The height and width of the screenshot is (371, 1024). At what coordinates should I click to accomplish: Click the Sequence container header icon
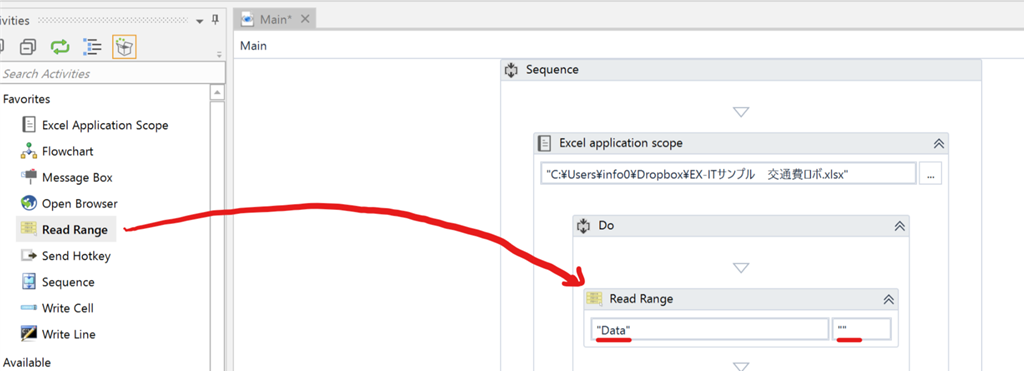(x=511, y=70)
